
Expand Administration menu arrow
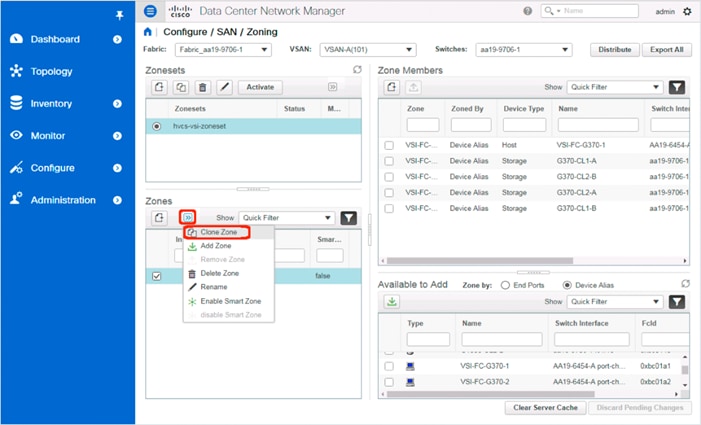pos(117,200)
